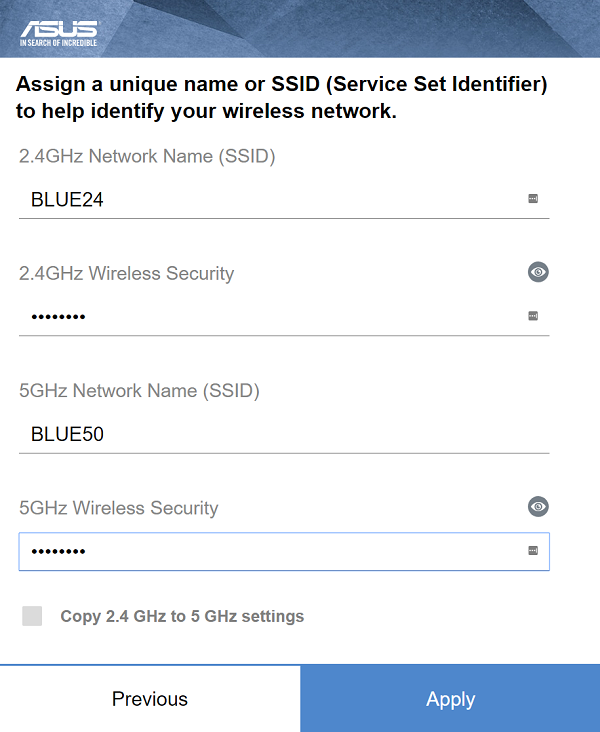
Task: Click the 'Copy 2.4 GHz to 5 GHz settings' label
Action: tap(182, 616)
